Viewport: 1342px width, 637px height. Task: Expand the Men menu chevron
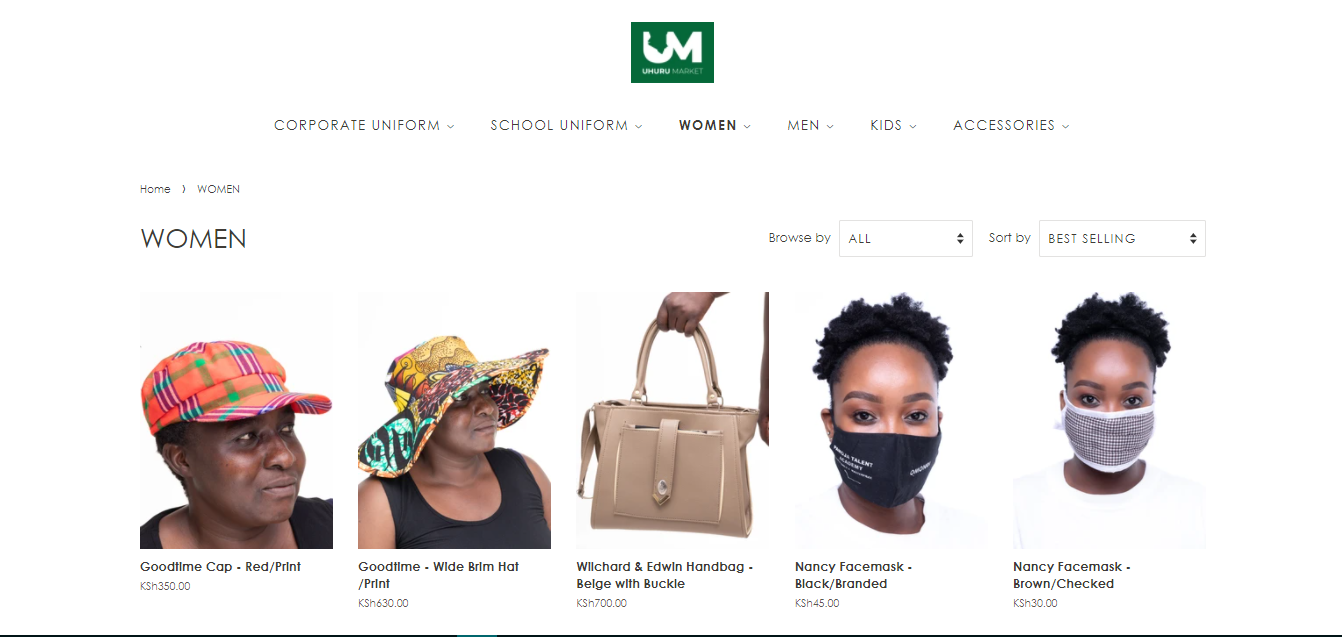point(830,126)
